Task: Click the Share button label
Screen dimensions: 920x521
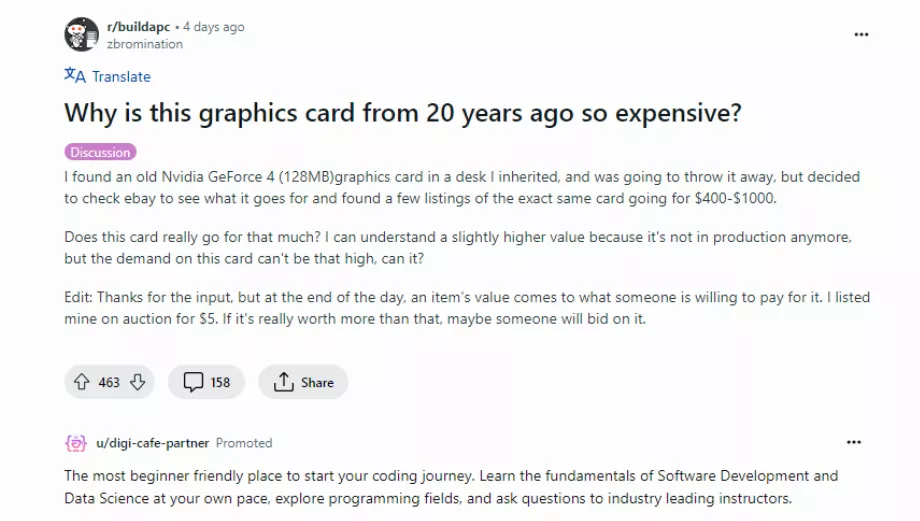Action: [317, 383]
